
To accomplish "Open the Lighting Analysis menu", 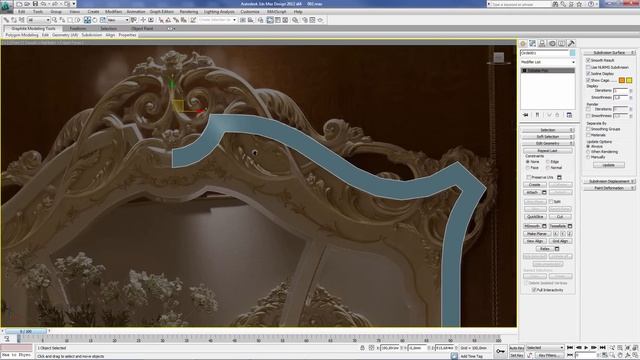I will [x=219, y=12].
